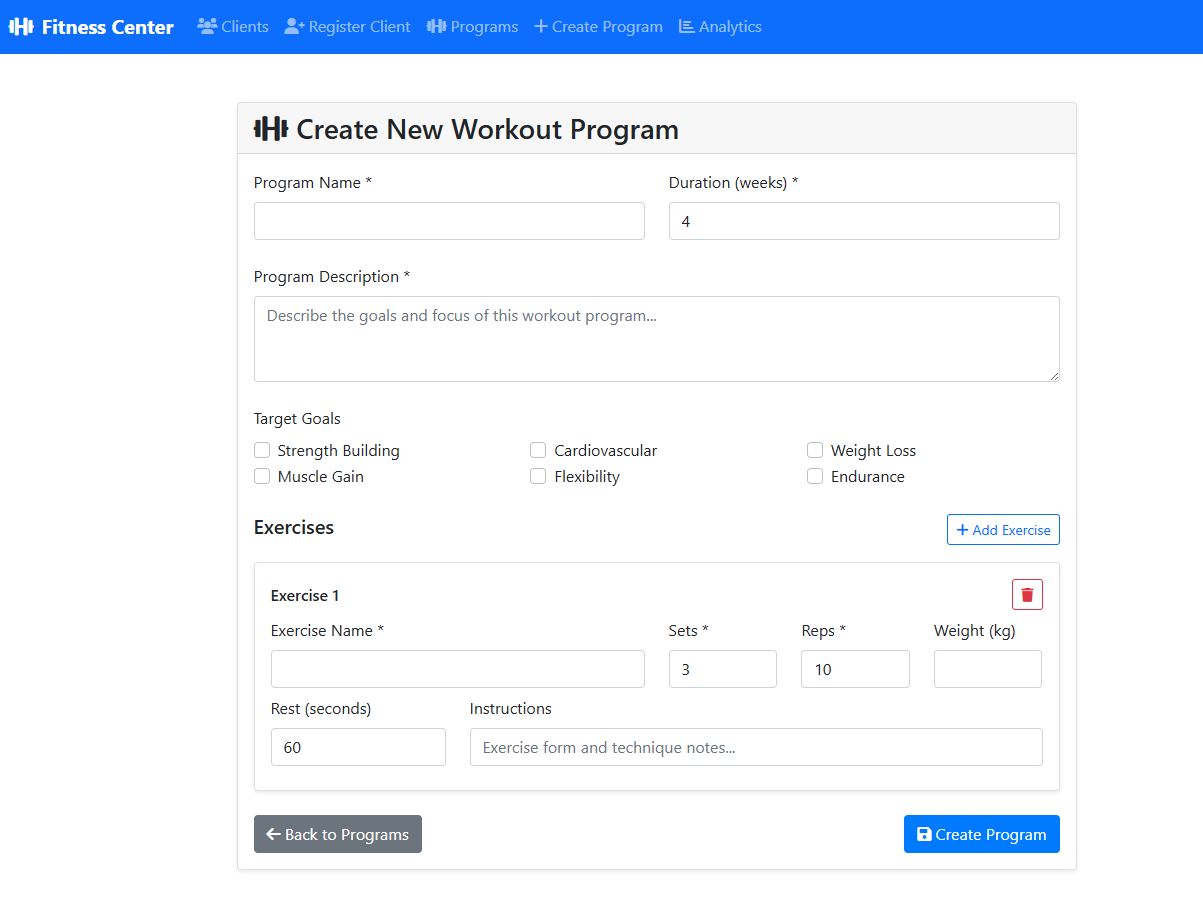Select the Flexibility goal checkbox
1203x917 pixels.
click(x=538, y=477)
